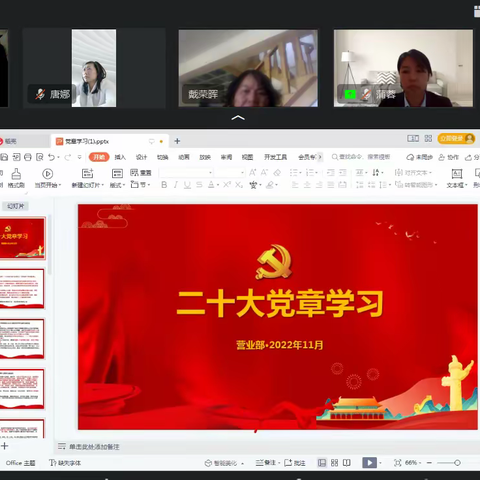This screenshot has height=480, width=480.
Task: Open the window tiling grid icon
Action: point(428,138)
